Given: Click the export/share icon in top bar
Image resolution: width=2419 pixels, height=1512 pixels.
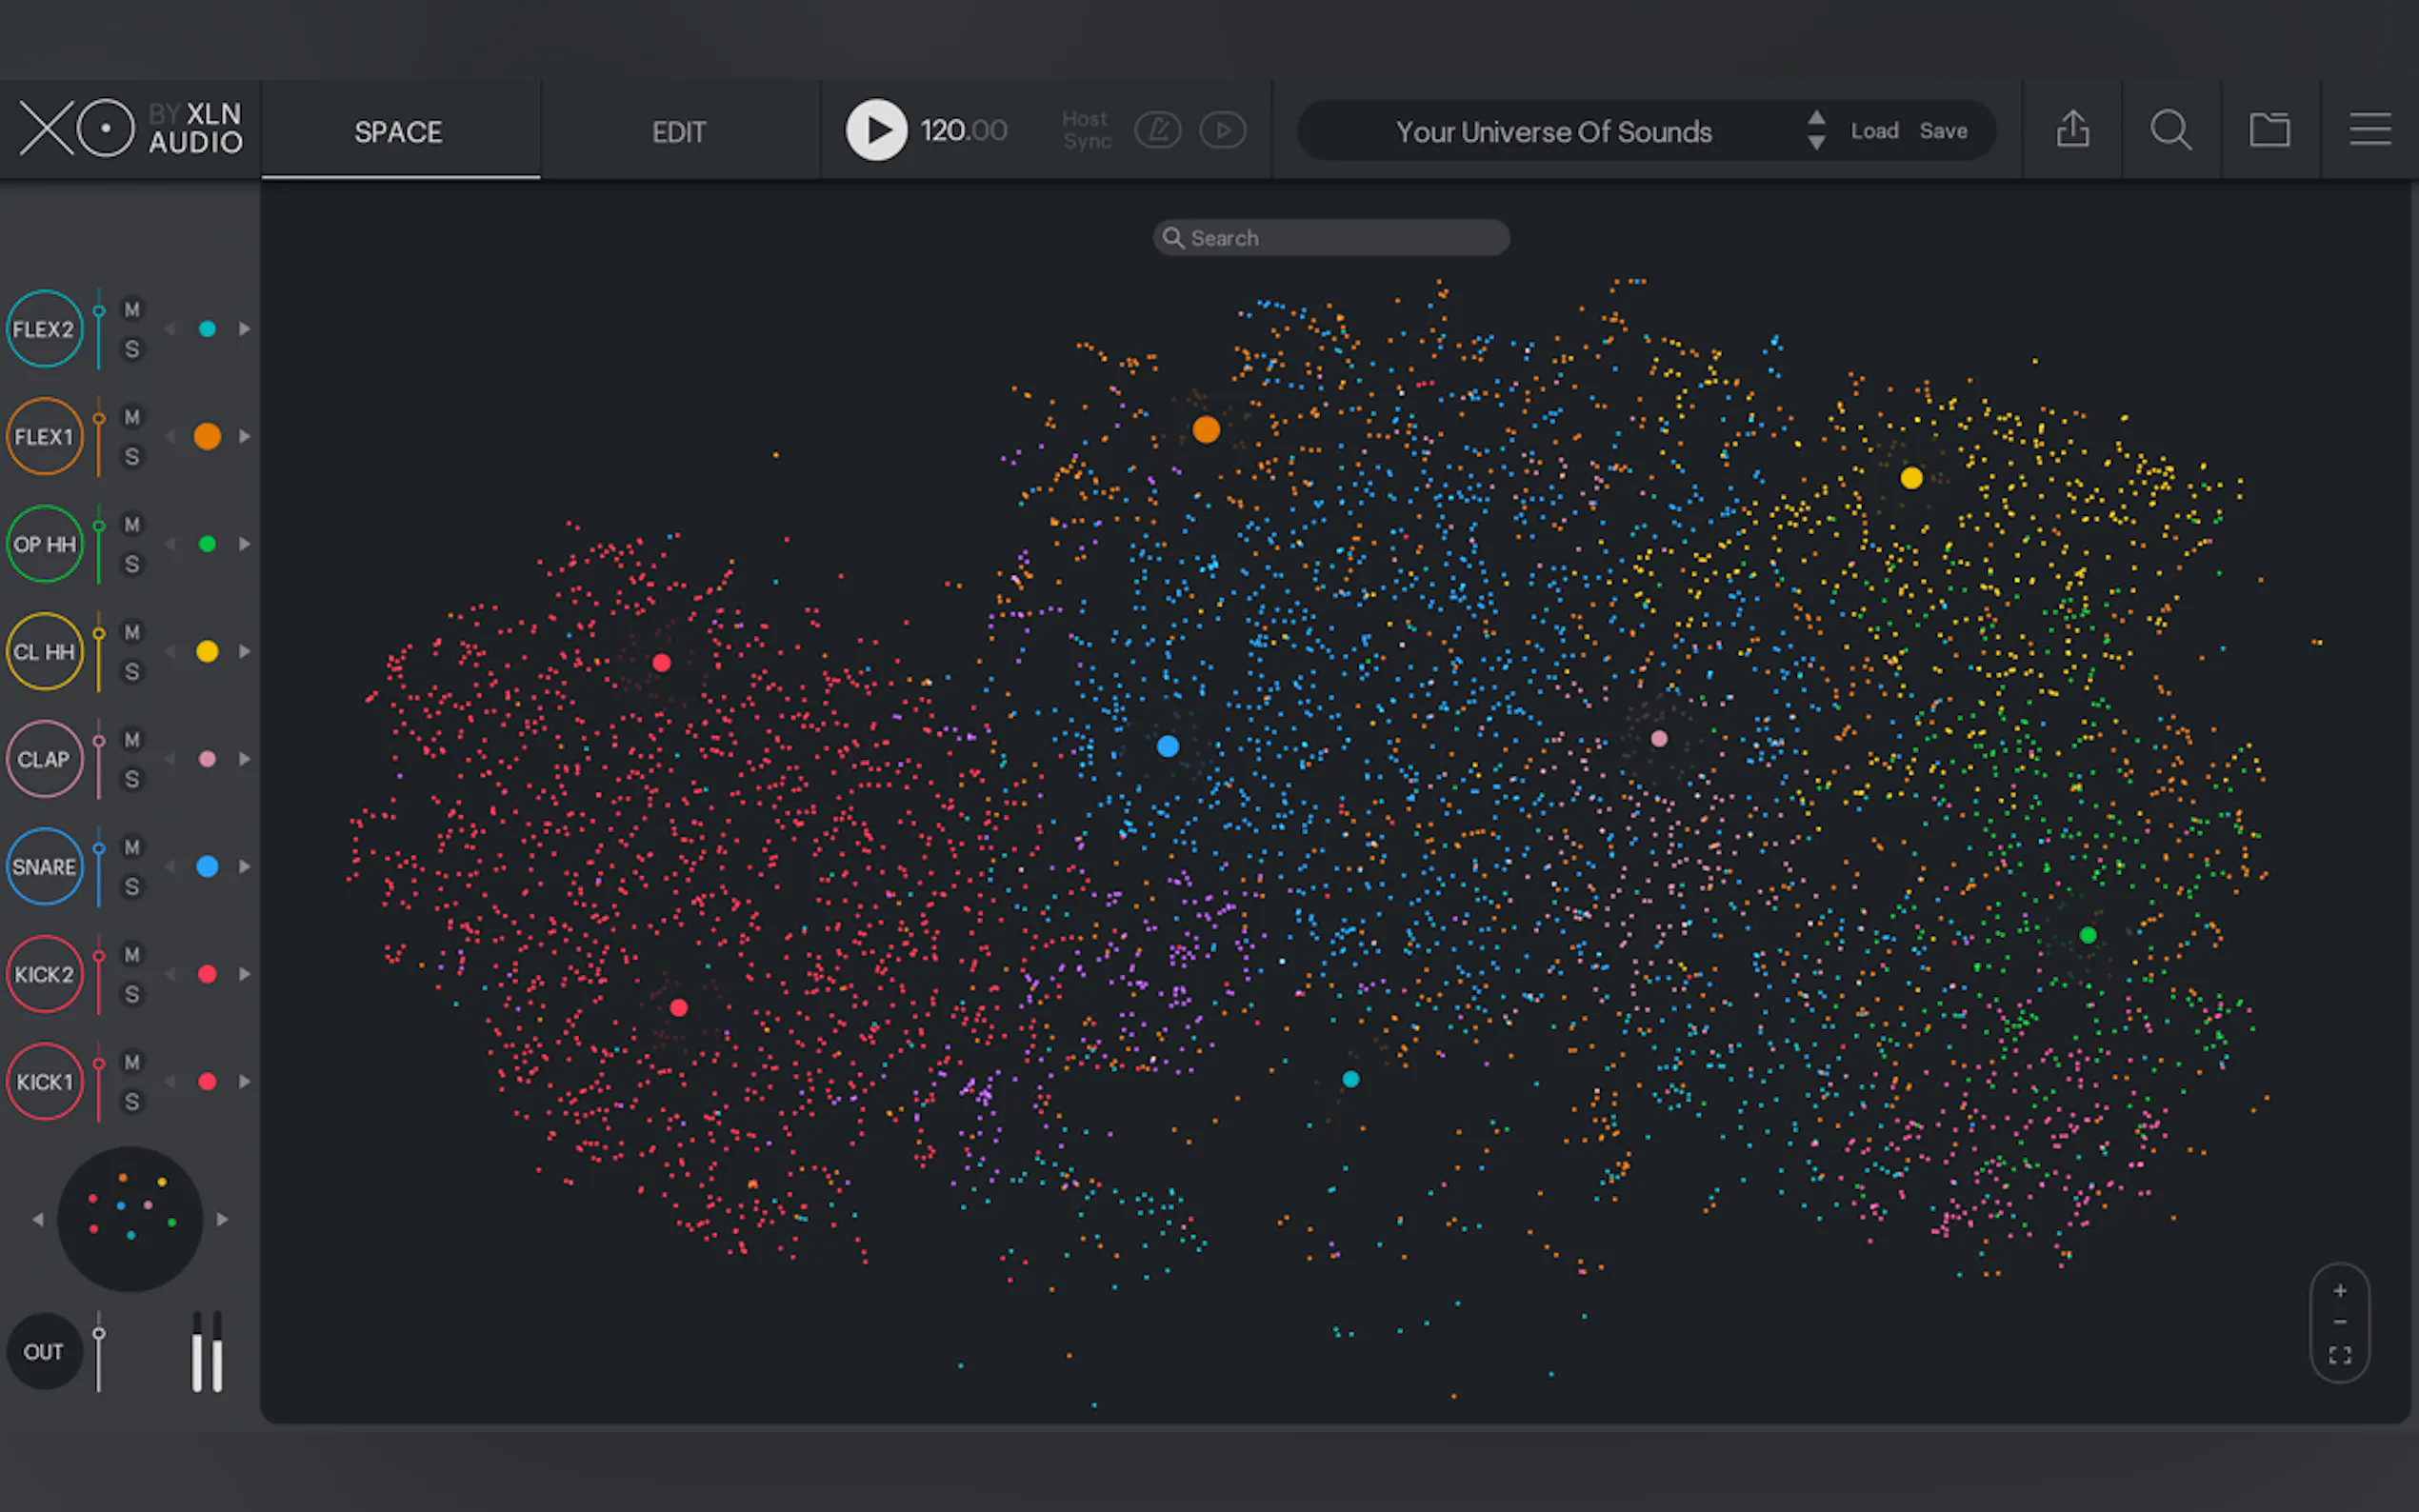Looking at the screenshot, I should [2072, 130].
